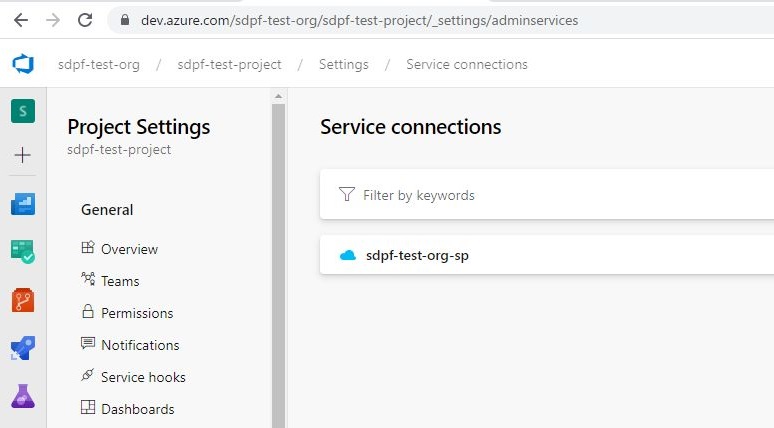
Task: Click the cloud icon beside sdpf-test-org-sp
Action: [348, 255]
